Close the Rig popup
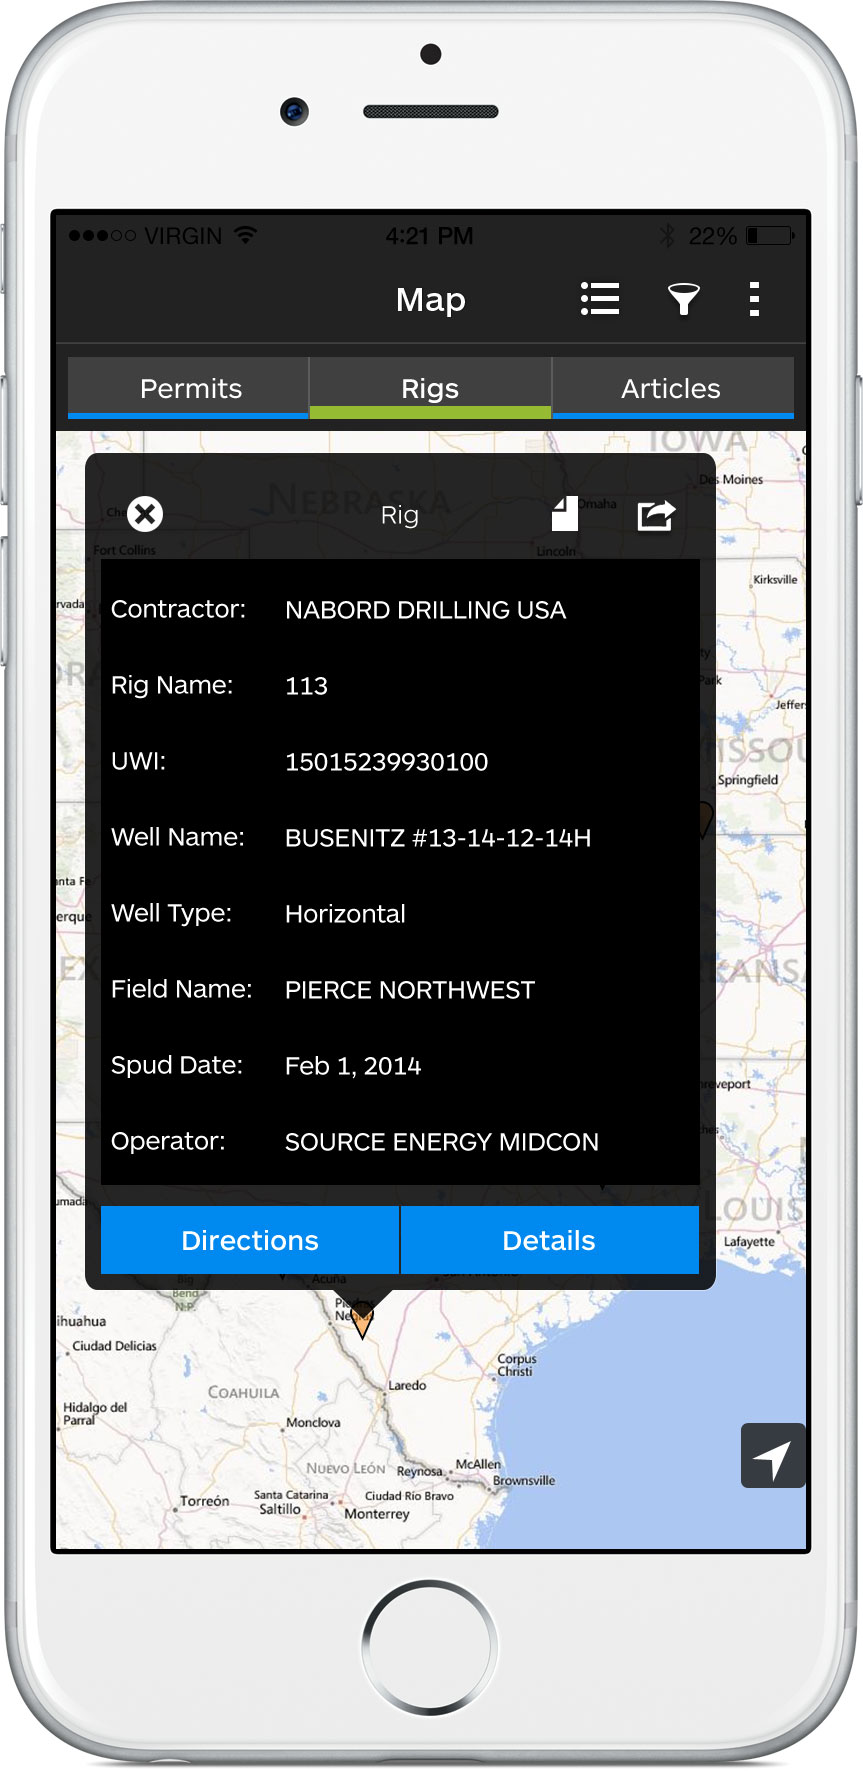The width and height of the screenshot is (863, 1771). click(x=145, y=514)
